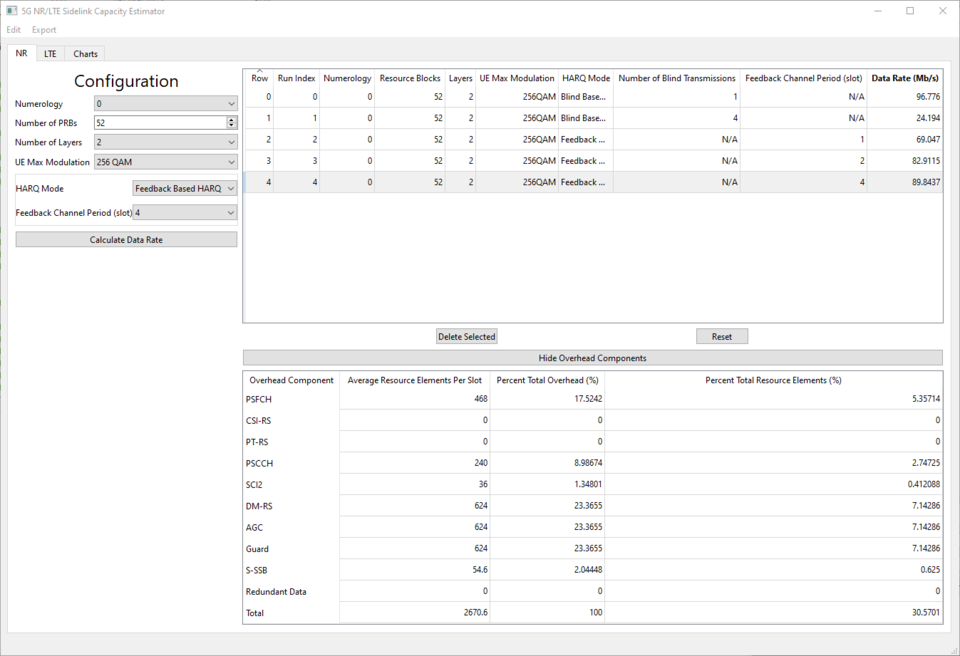
Task: Select the NR tab
Action: click(21, 53)
